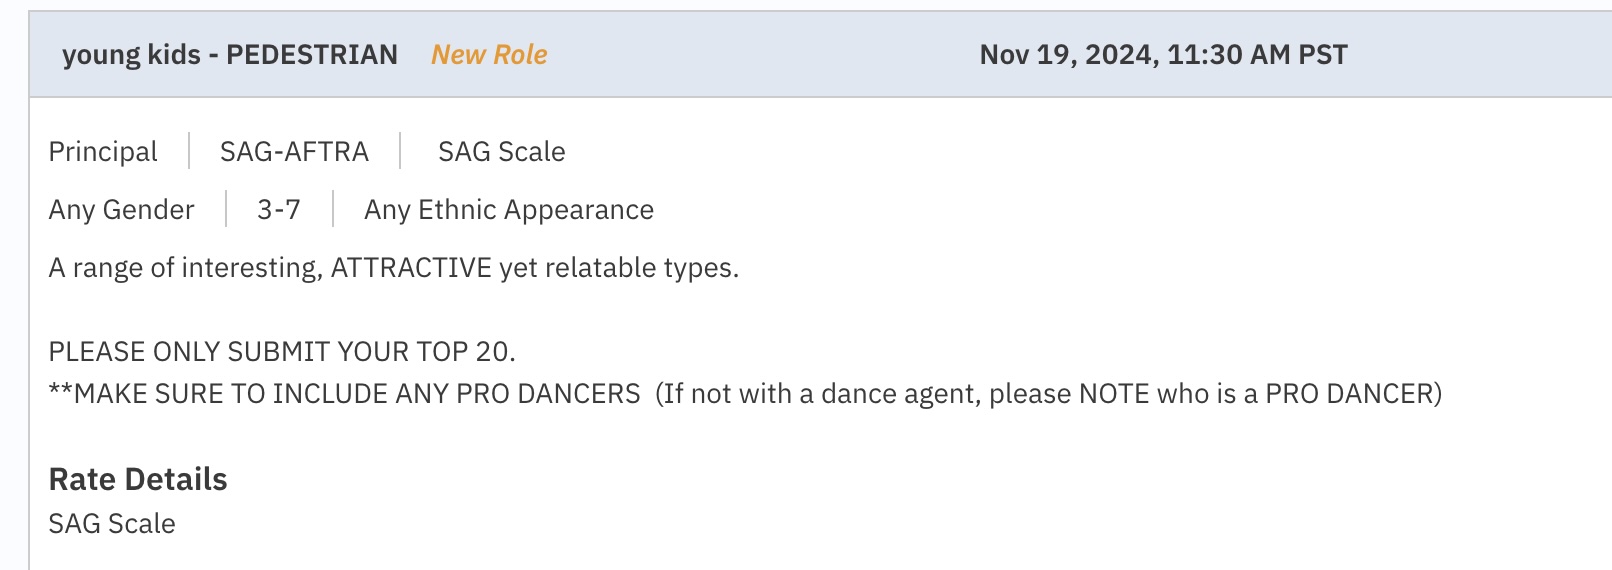Click "**MAKE SURE TO INCLUDE ANY PRO DANCERS" text
This screenshot has width=1612, height=570.
(x=344, y=394)
